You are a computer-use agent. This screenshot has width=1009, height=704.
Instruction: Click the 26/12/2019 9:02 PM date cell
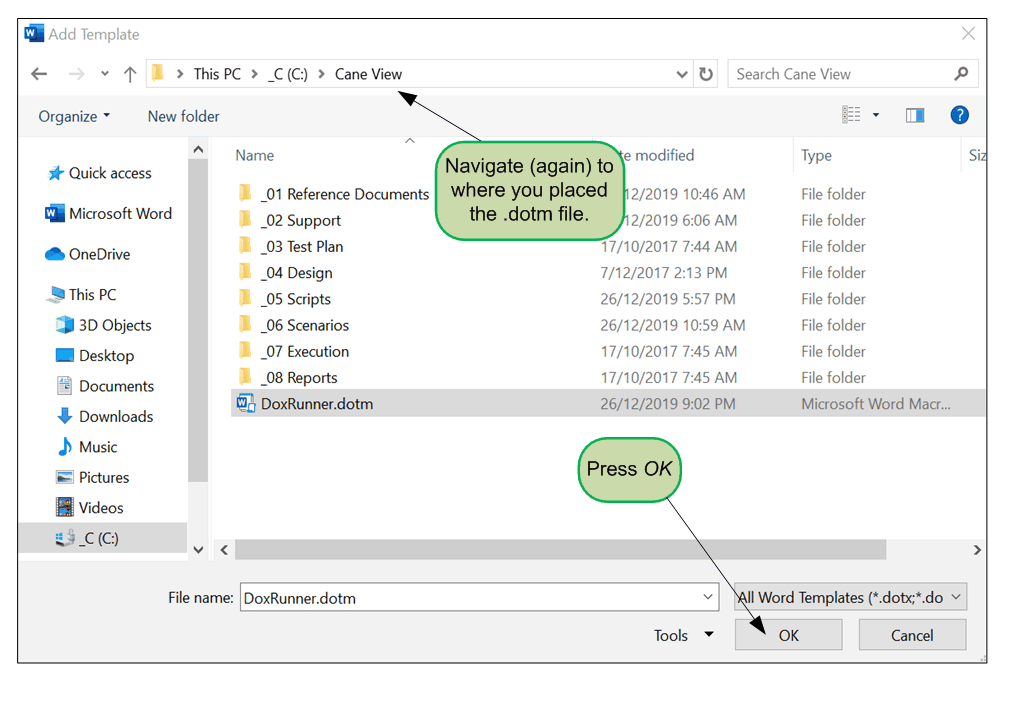pyautogui.click(x=667, y=403)
